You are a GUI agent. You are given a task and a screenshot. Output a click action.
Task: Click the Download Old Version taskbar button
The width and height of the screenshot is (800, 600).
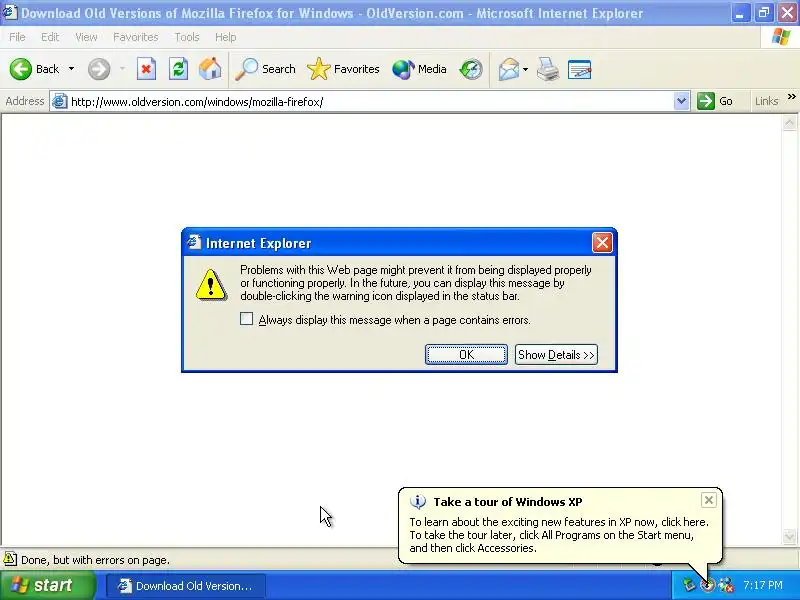(x=186, y=586)
